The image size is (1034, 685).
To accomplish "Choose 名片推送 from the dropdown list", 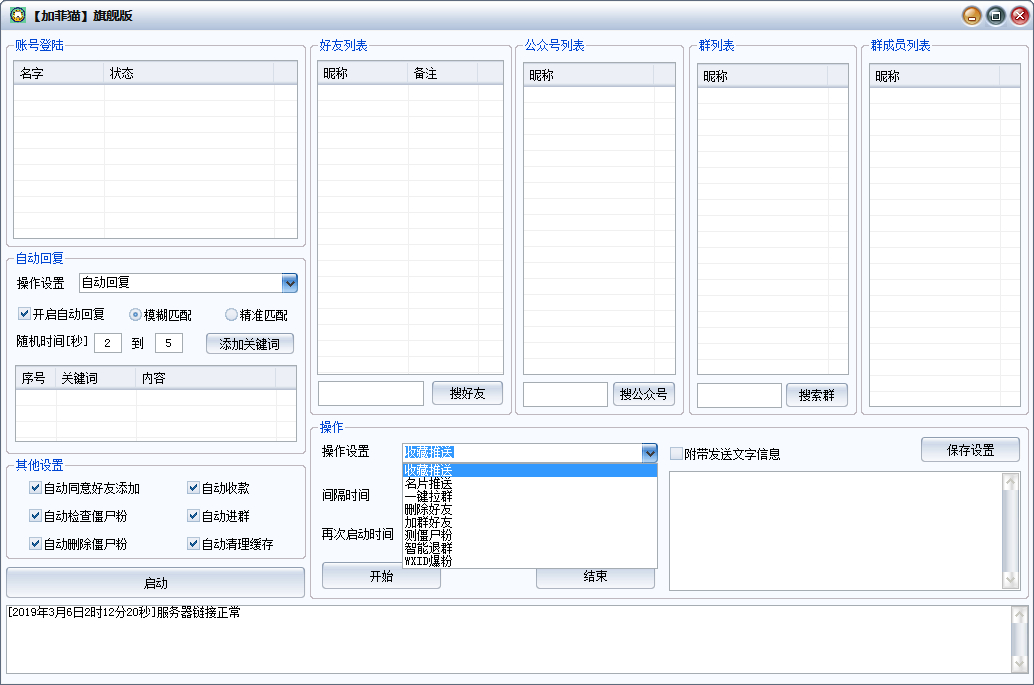I will point(428,484).
